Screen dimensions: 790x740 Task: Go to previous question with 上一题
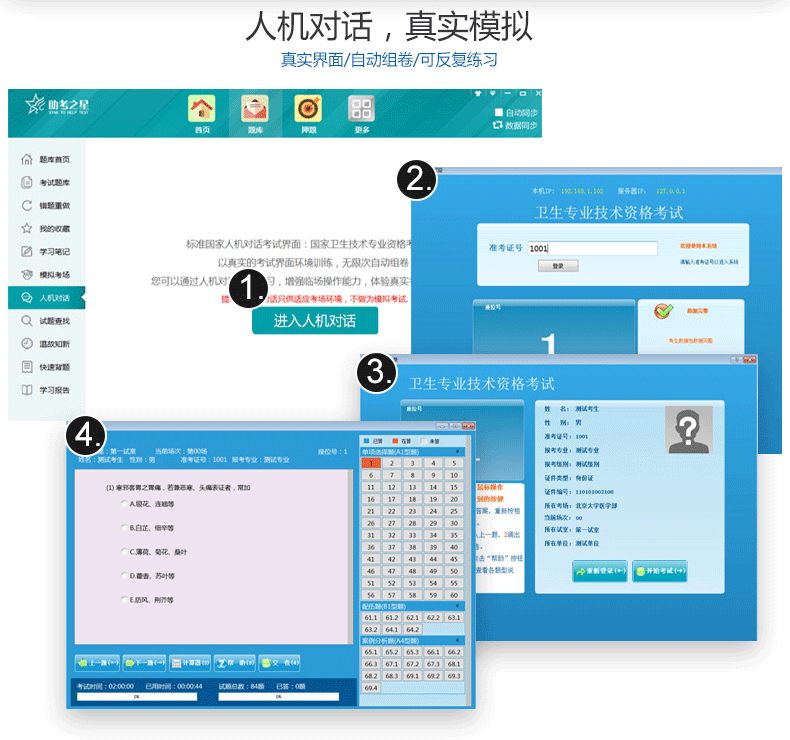pos(97,663)
